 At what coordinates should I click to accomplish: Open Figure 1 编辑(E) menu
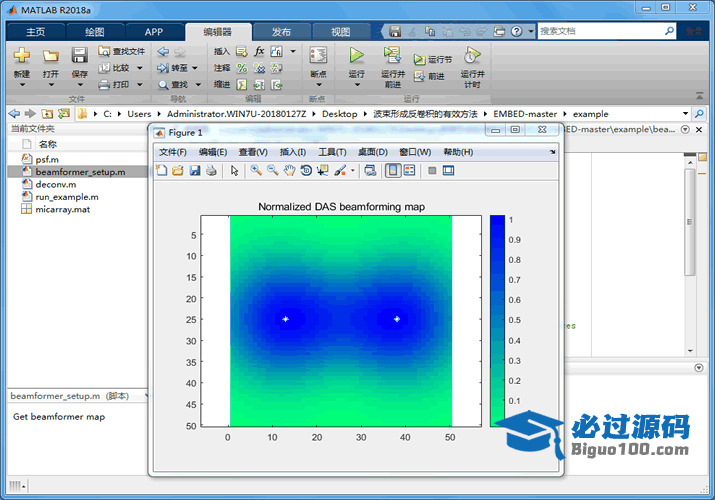[212, 152]
